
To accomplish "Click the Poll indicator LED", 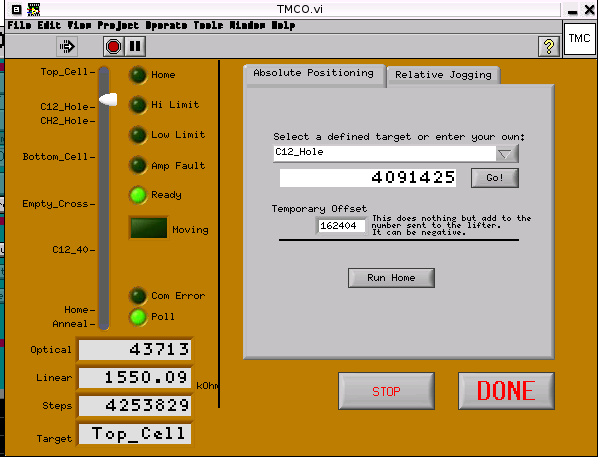I will 138,317.
